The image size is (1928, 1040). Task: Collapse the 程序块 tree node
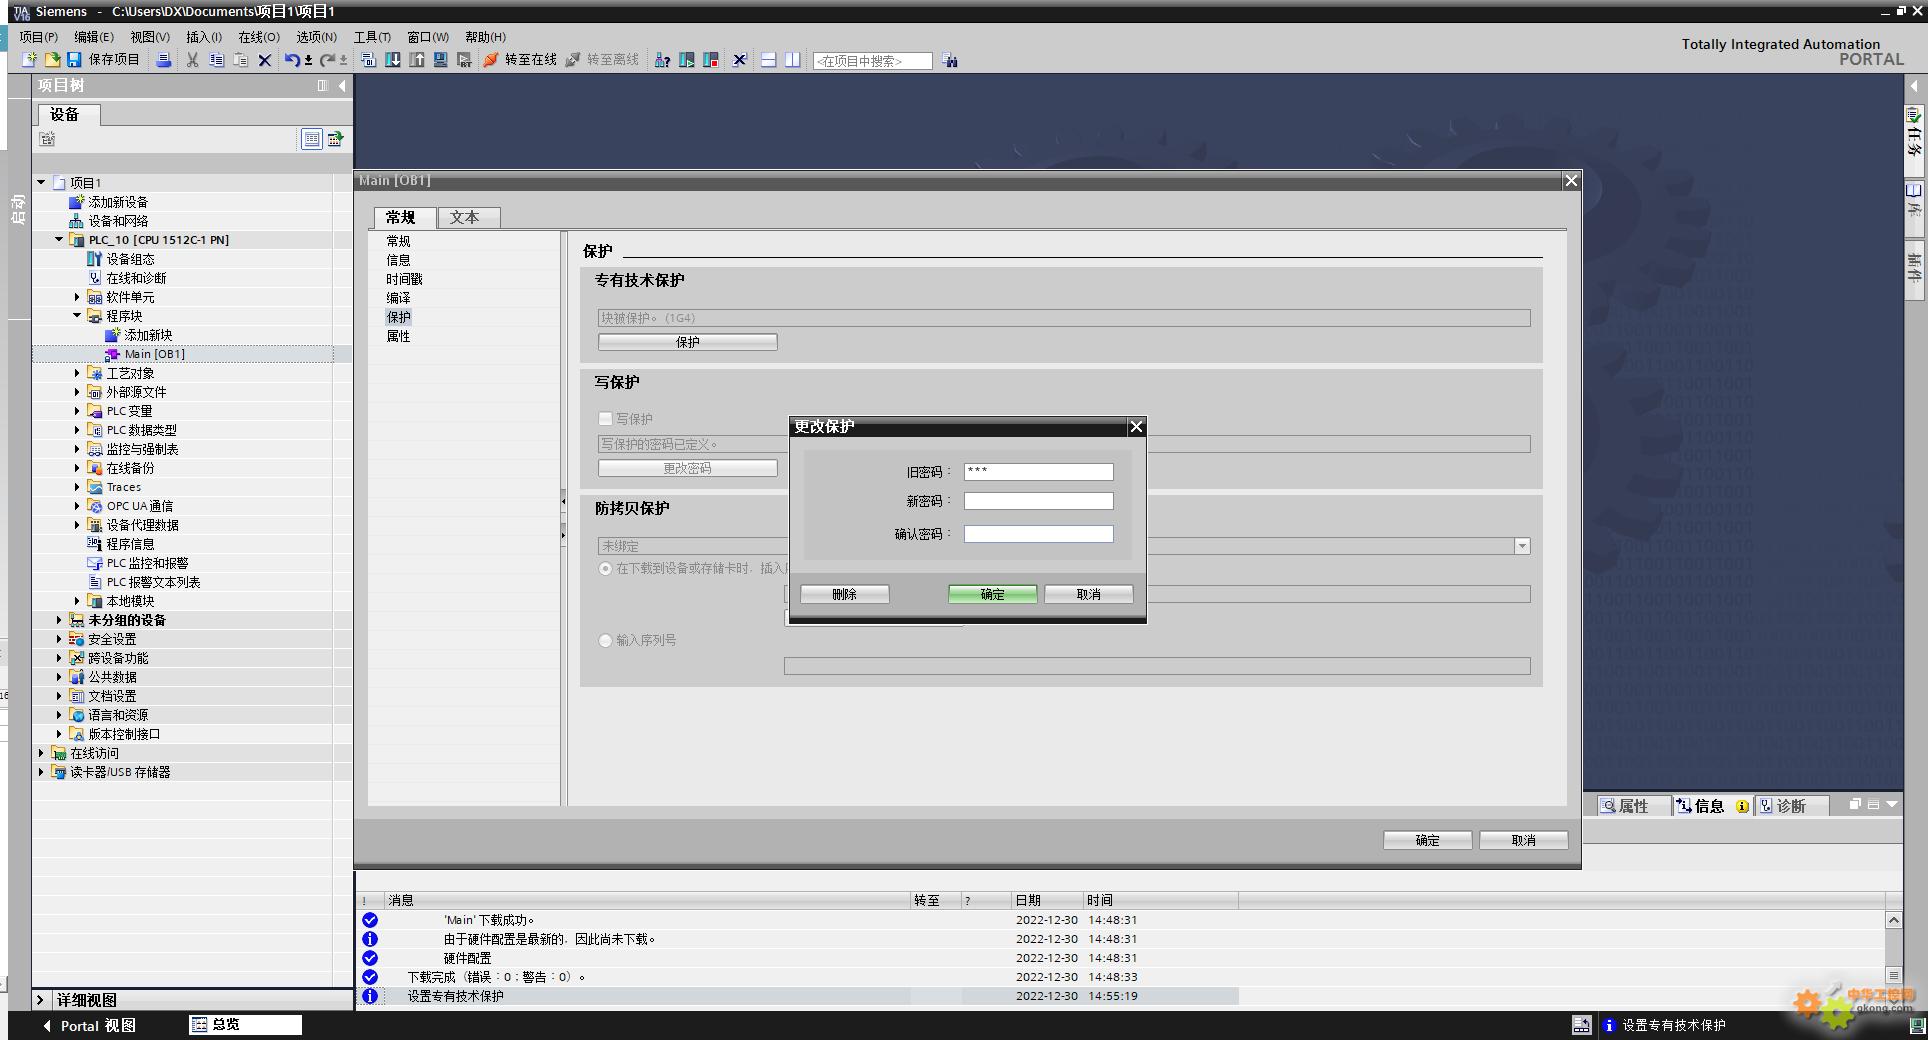click(77, 316)
